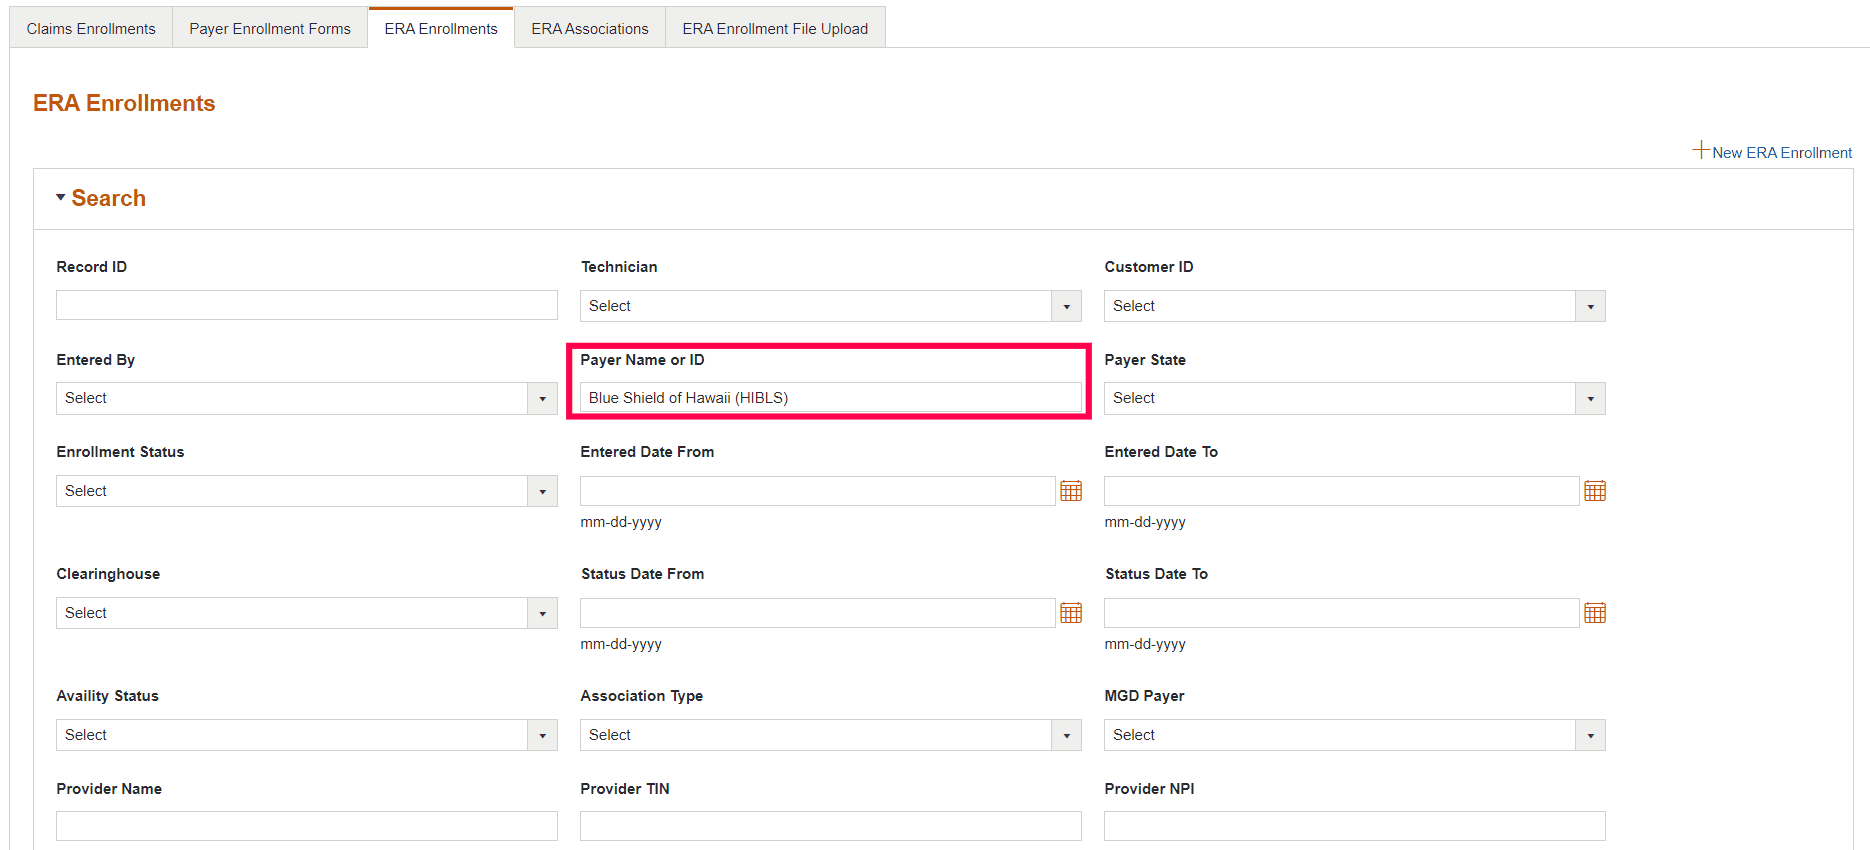
Task: Expand the Availity Status dropdown
Action: 542,735
